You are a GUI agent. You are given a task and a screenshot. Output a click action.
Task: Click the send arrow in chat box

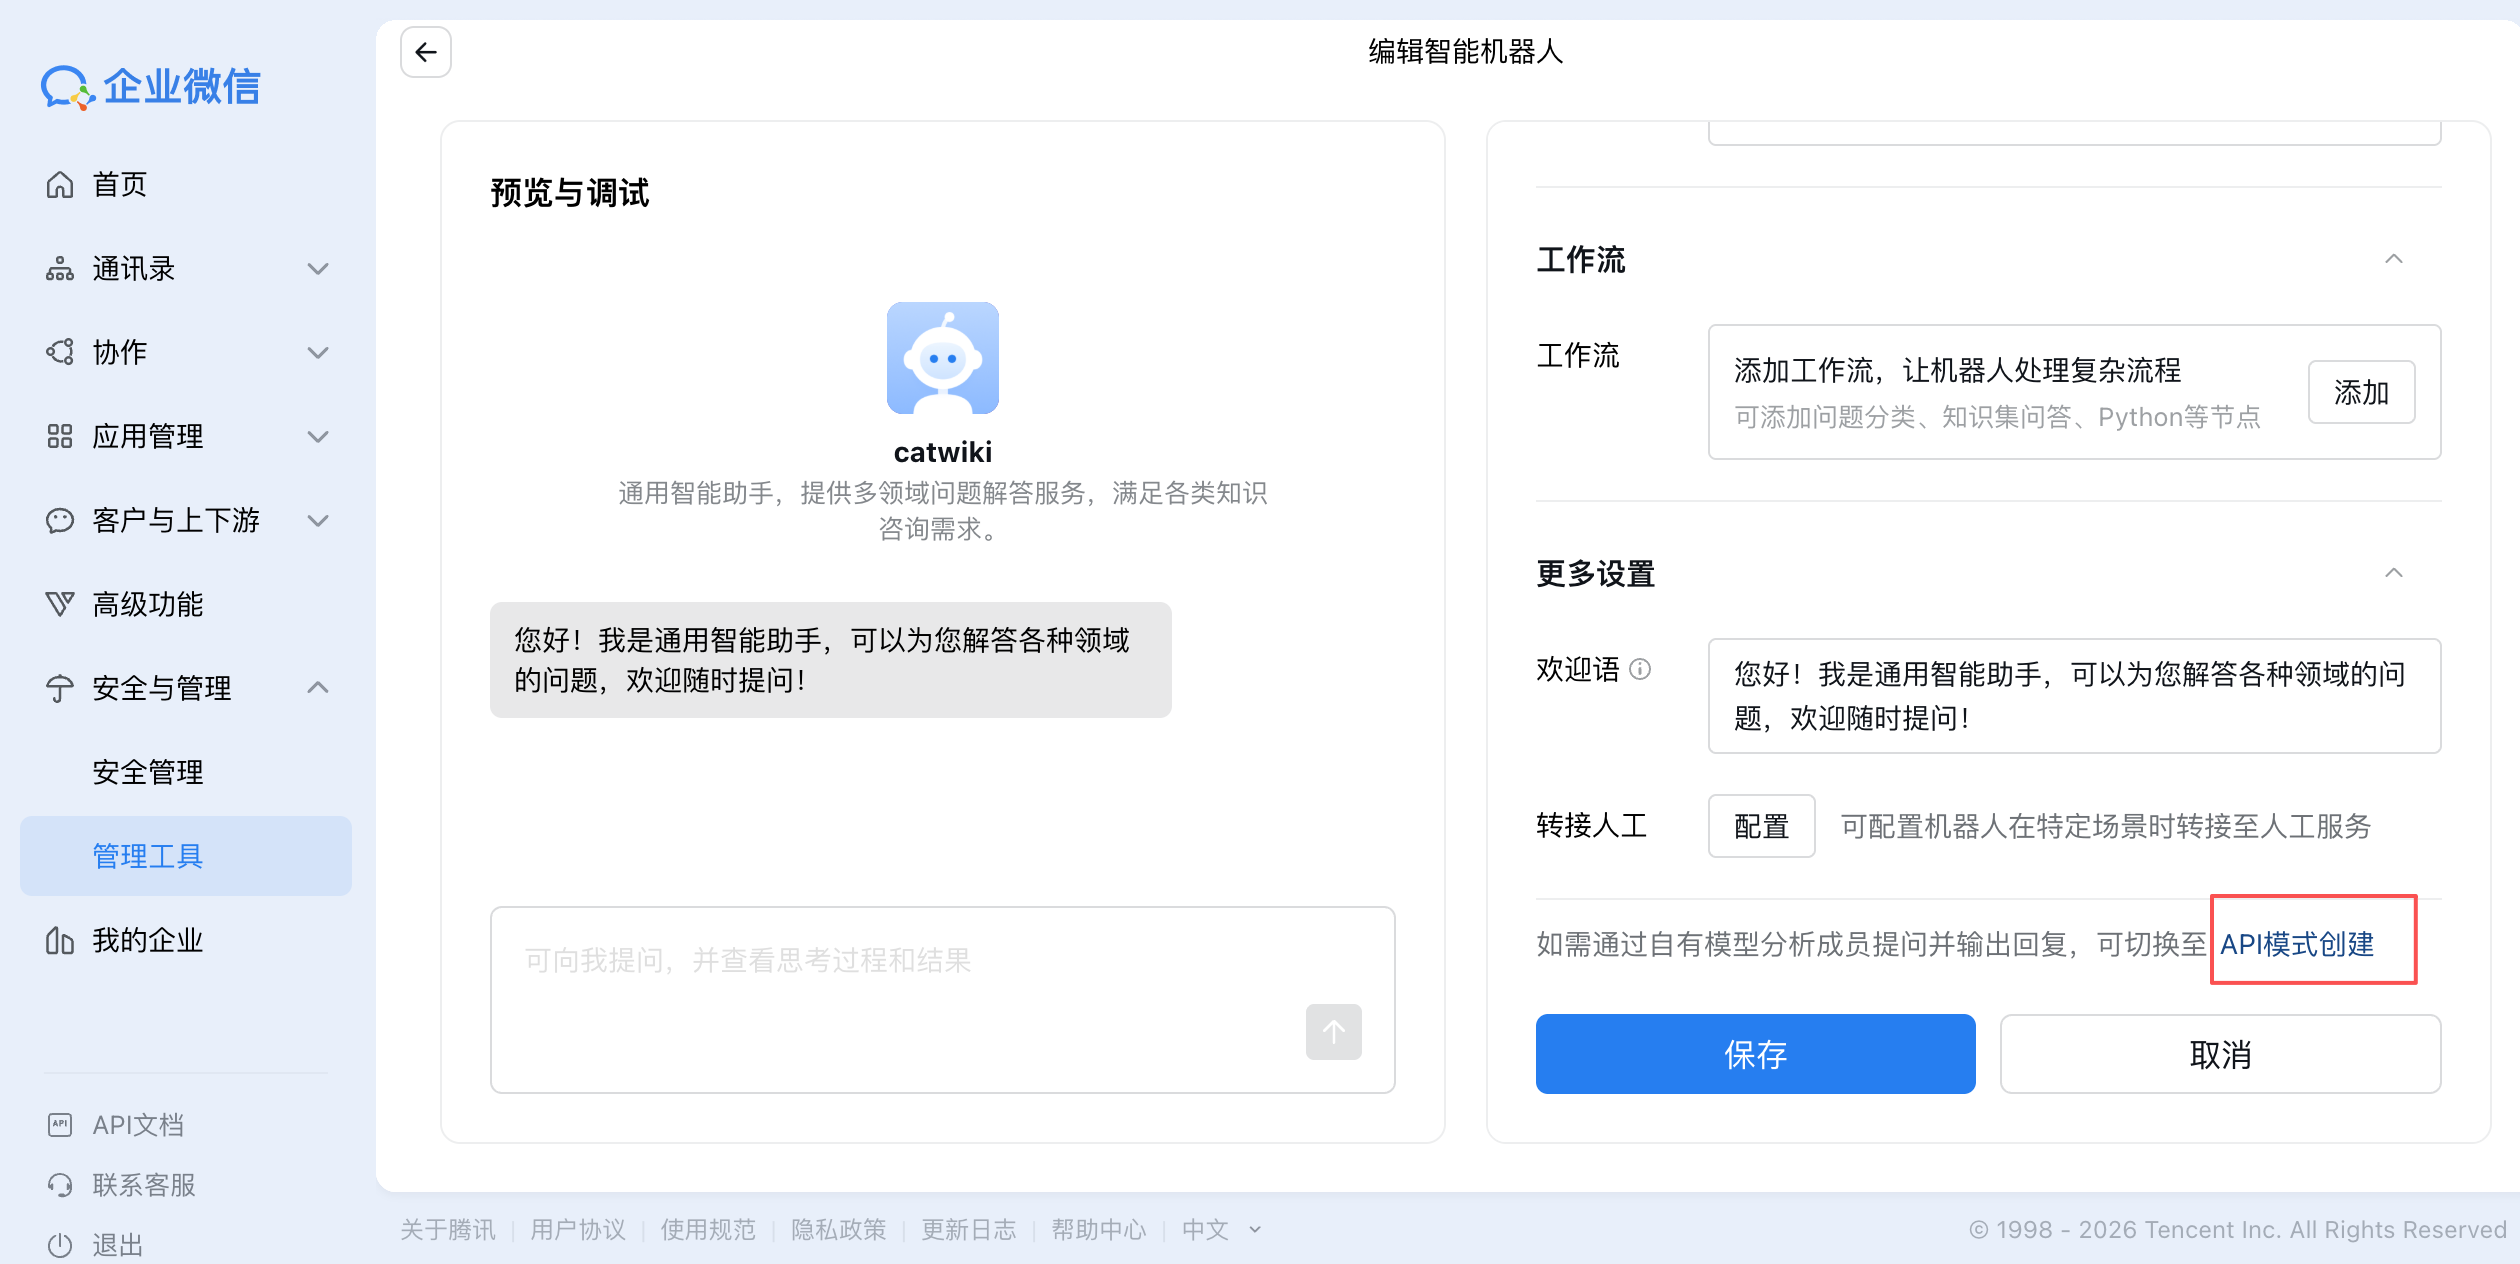(1333, 1031)
